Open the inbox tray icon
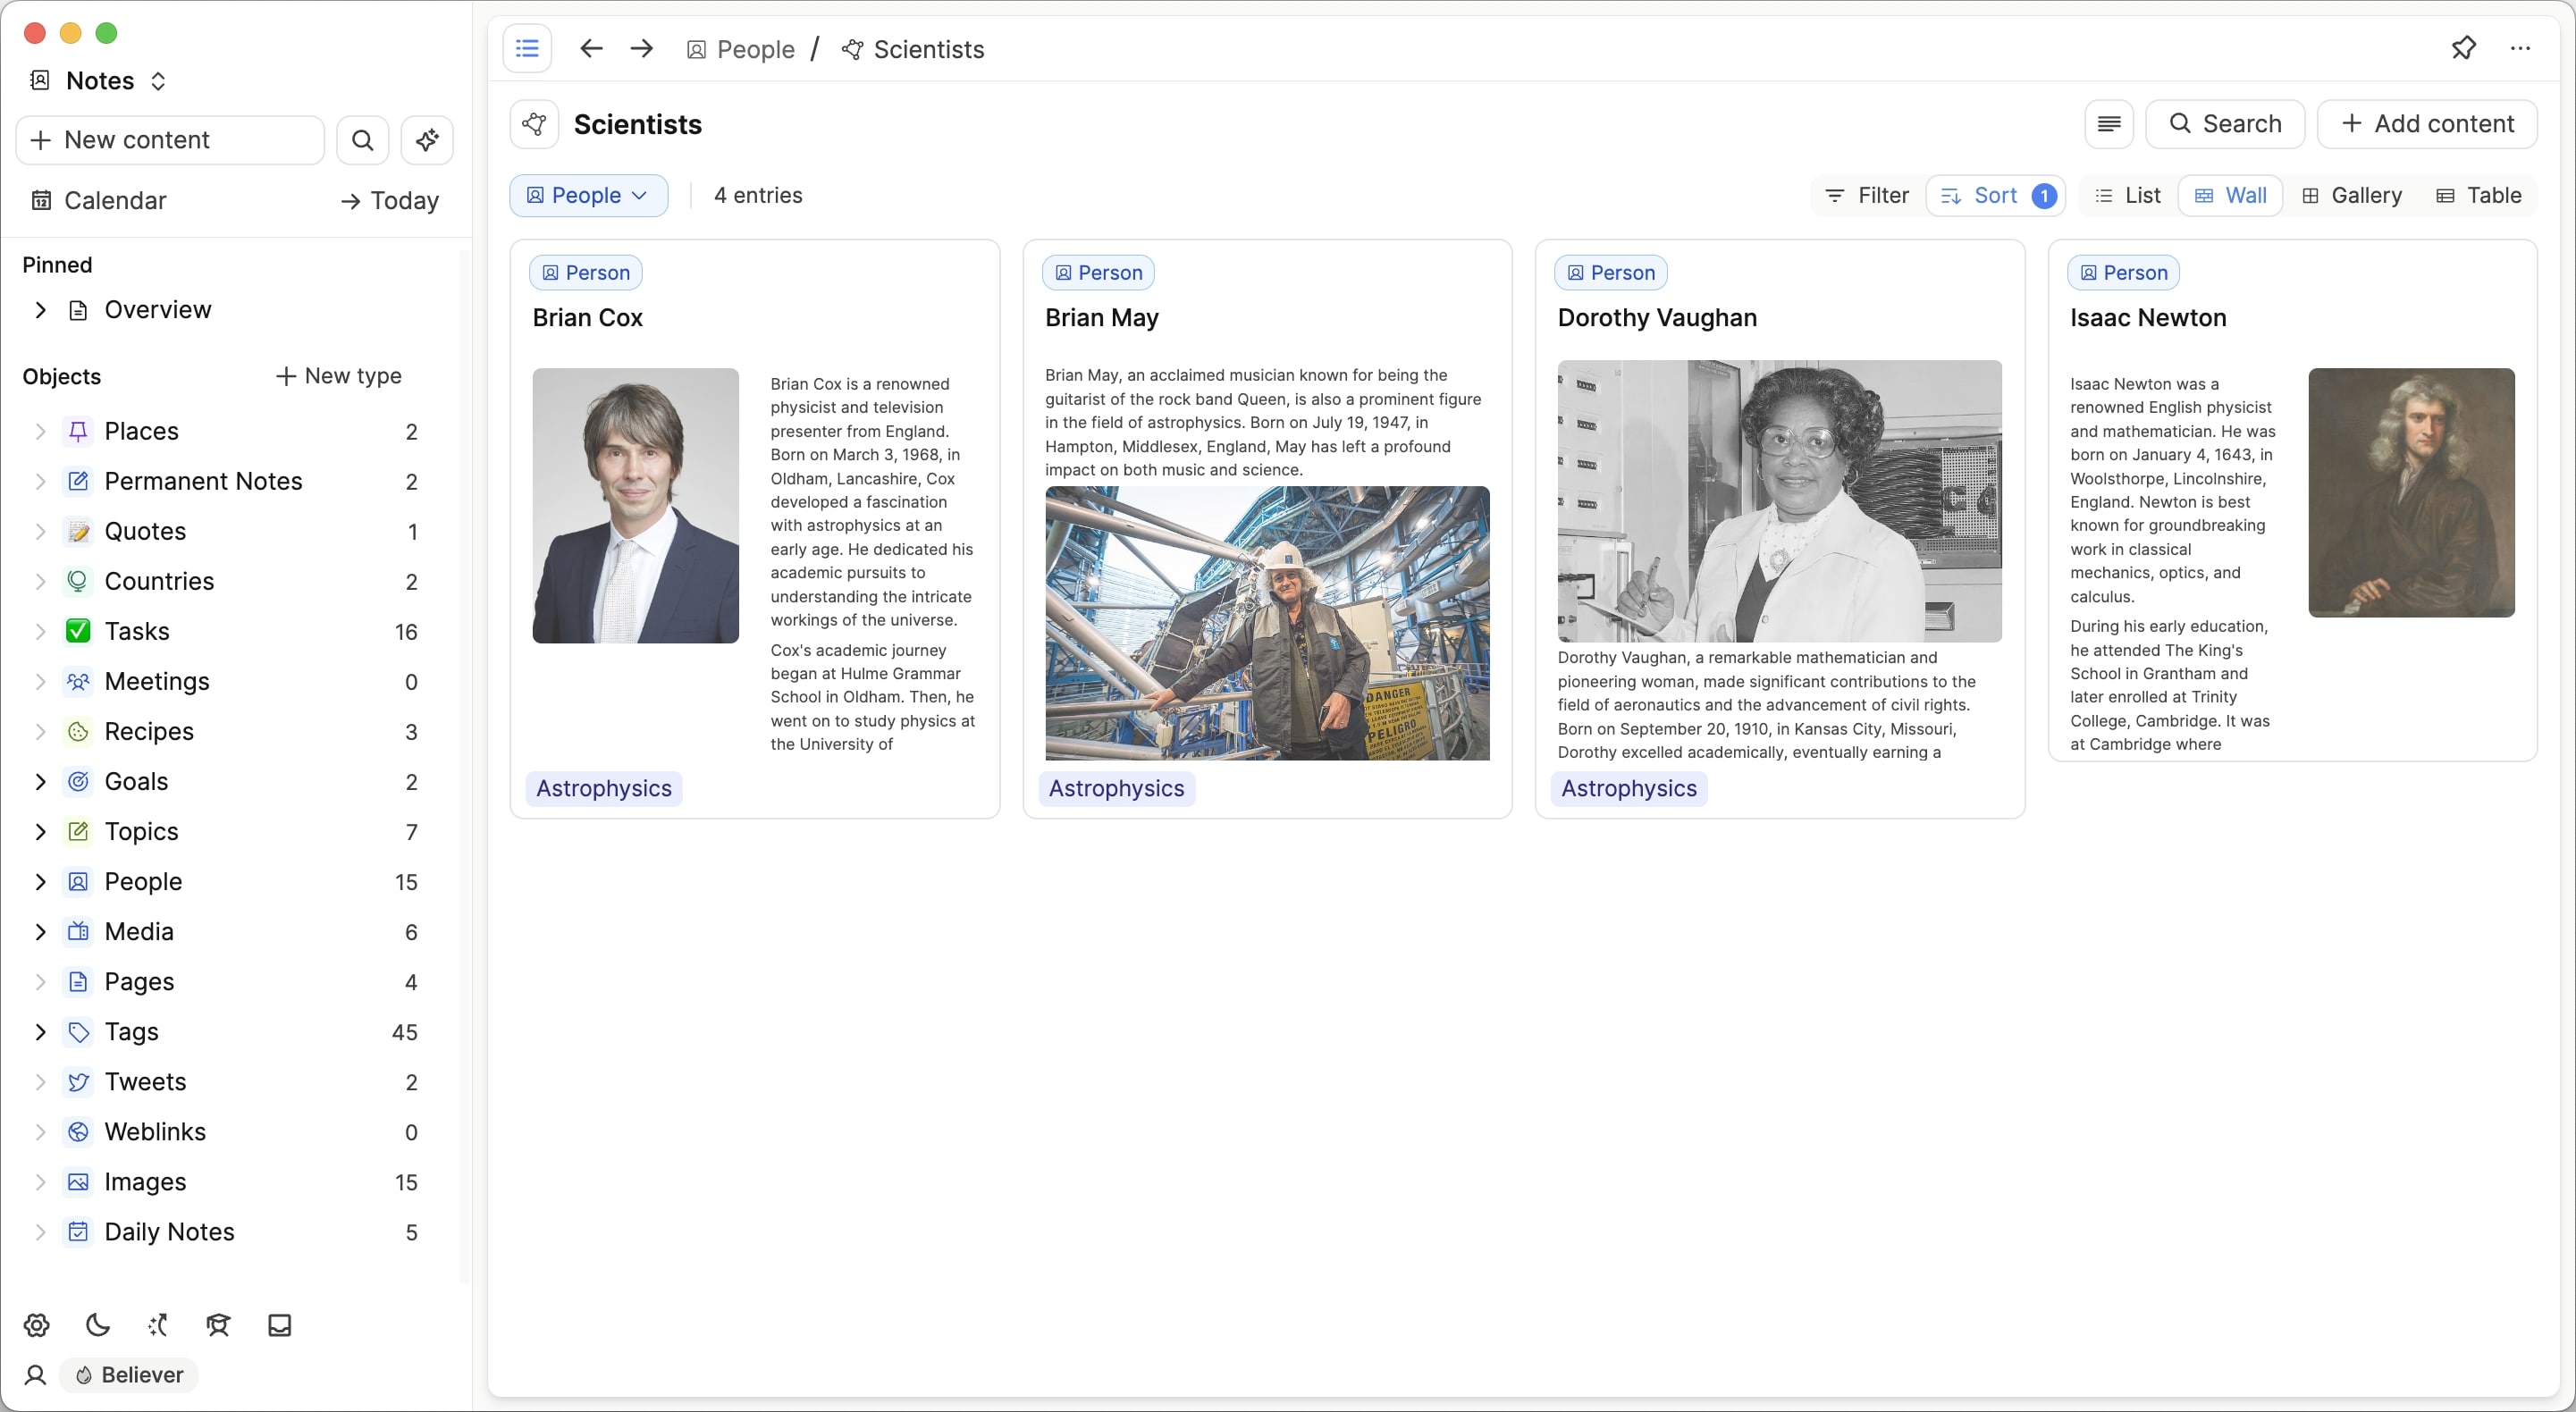This screenshot has width=2576, height=1412. (279, 1325)
